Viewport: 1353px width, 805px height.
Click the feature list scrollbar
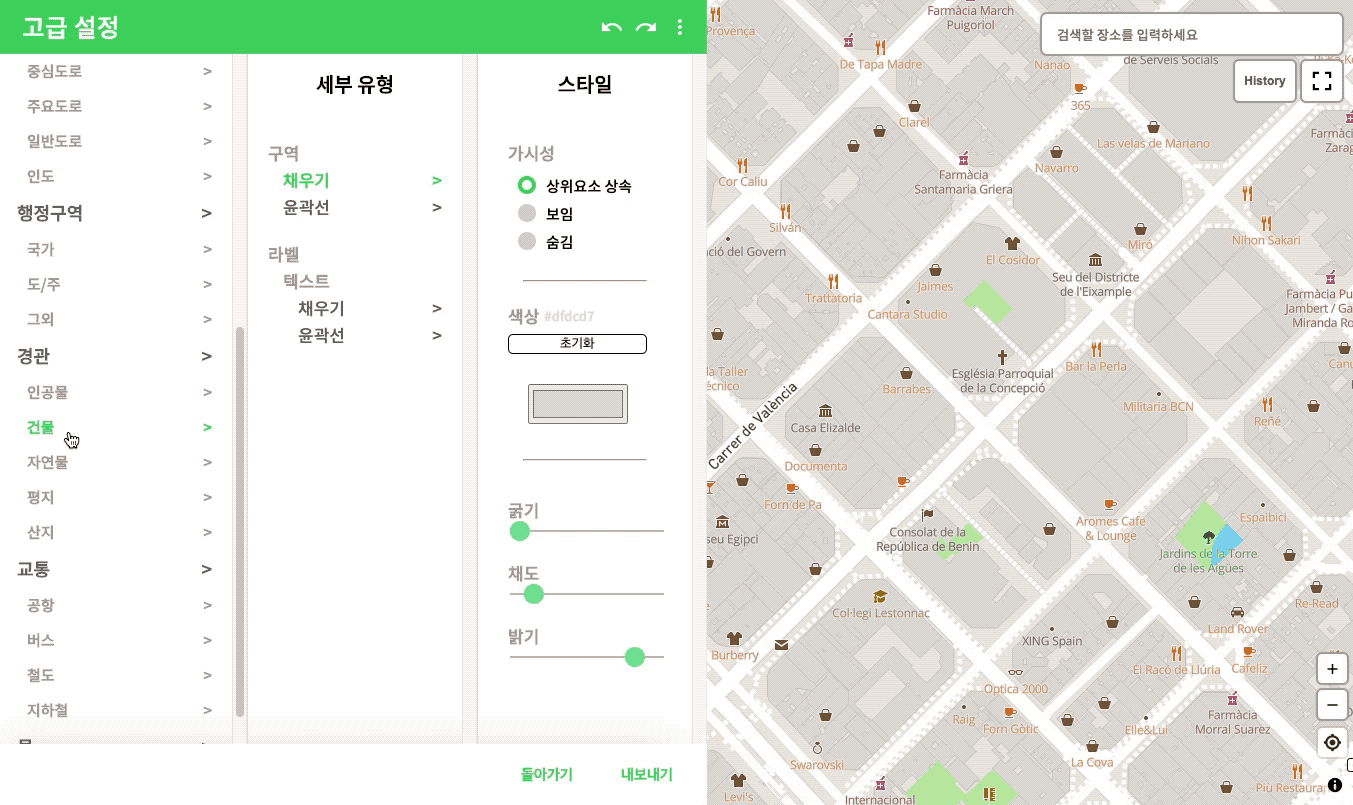point(239,521)
